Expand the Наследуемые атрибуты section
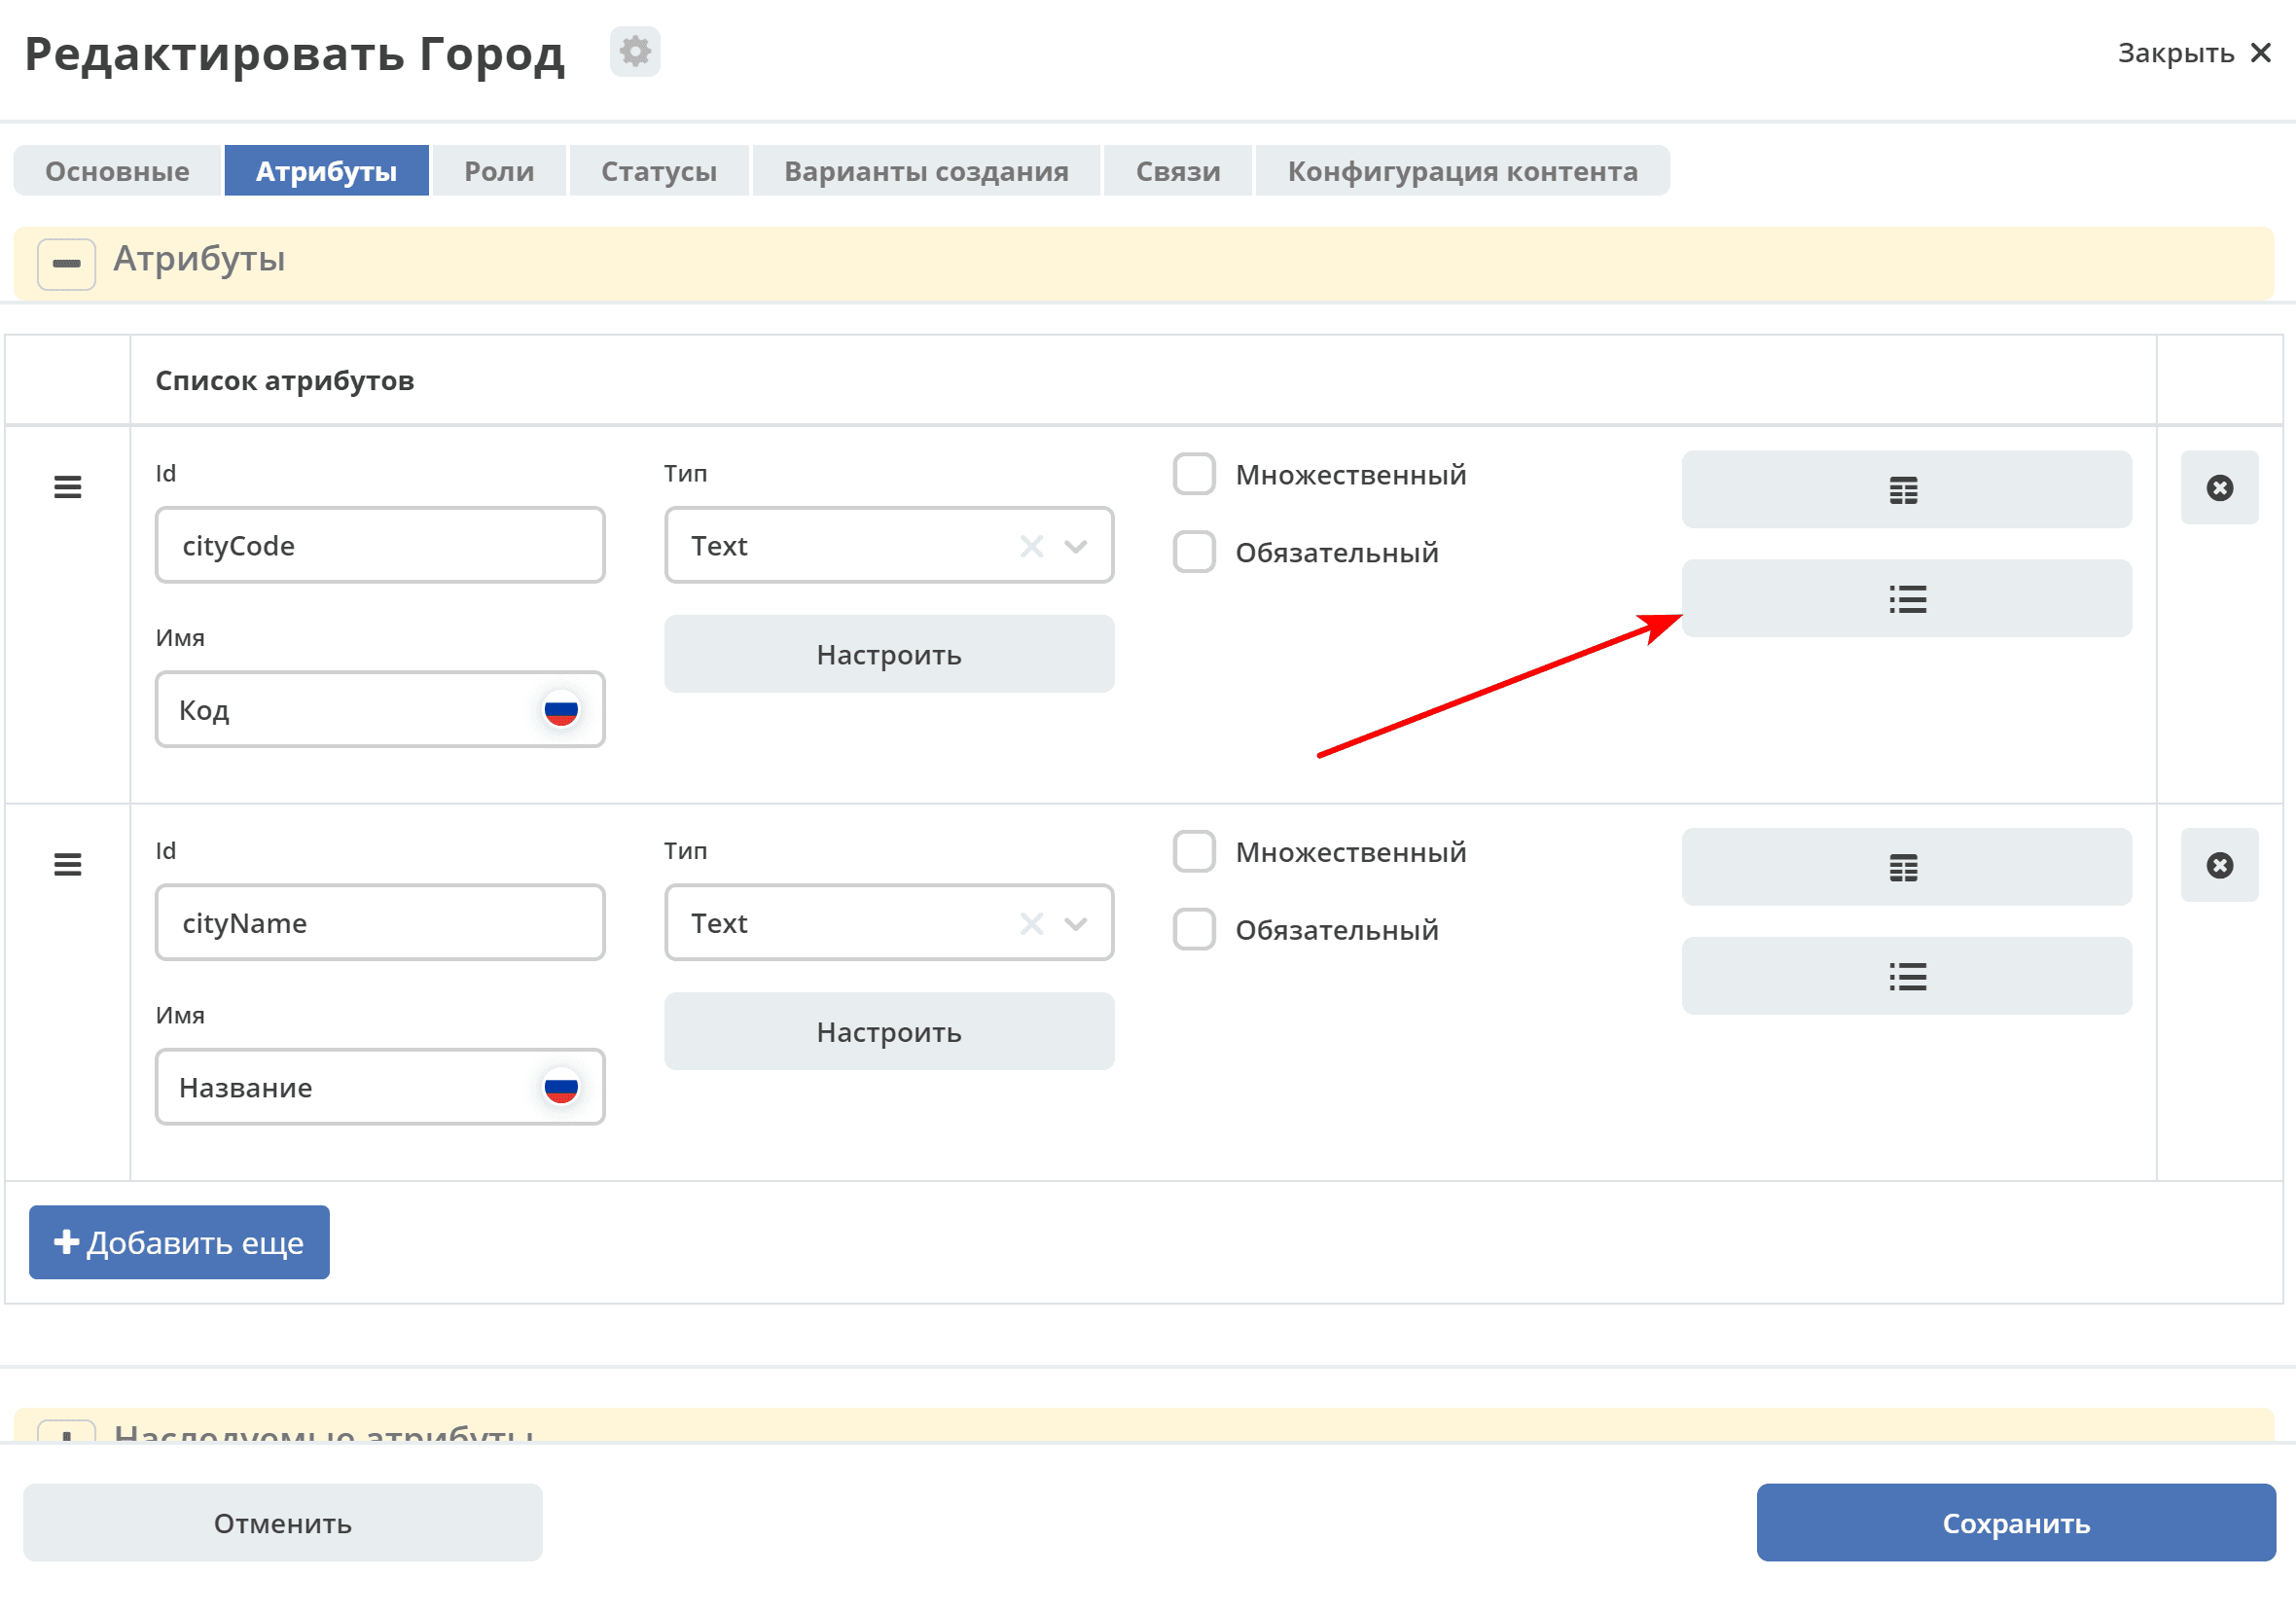 tap(67, 1432)
